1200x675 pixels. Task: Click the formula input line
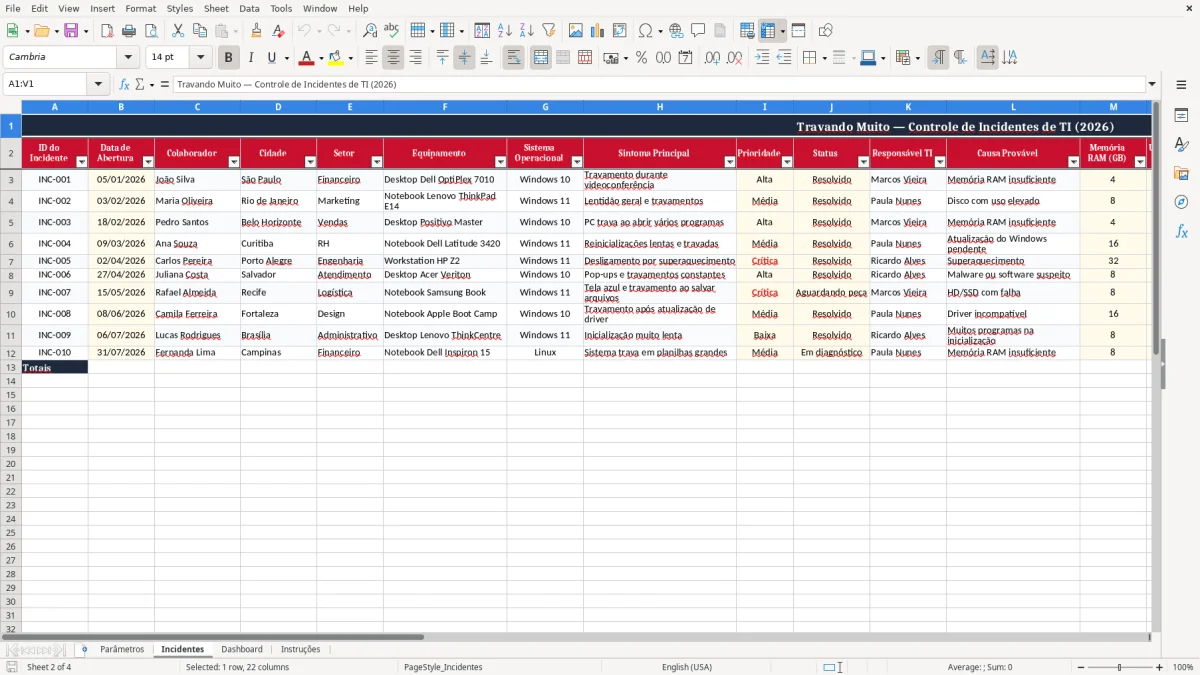(658, 84)
